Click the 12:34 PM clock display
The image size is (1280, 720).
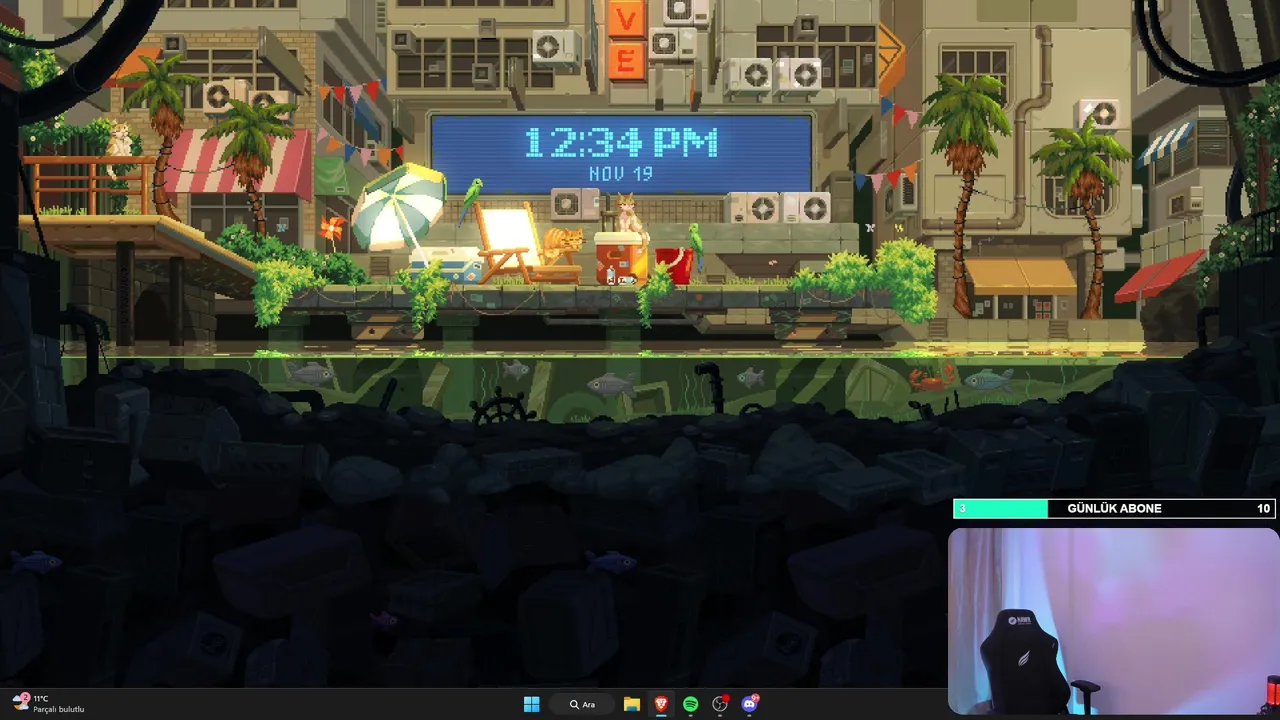pyautogui.click(x=621, y=142)
